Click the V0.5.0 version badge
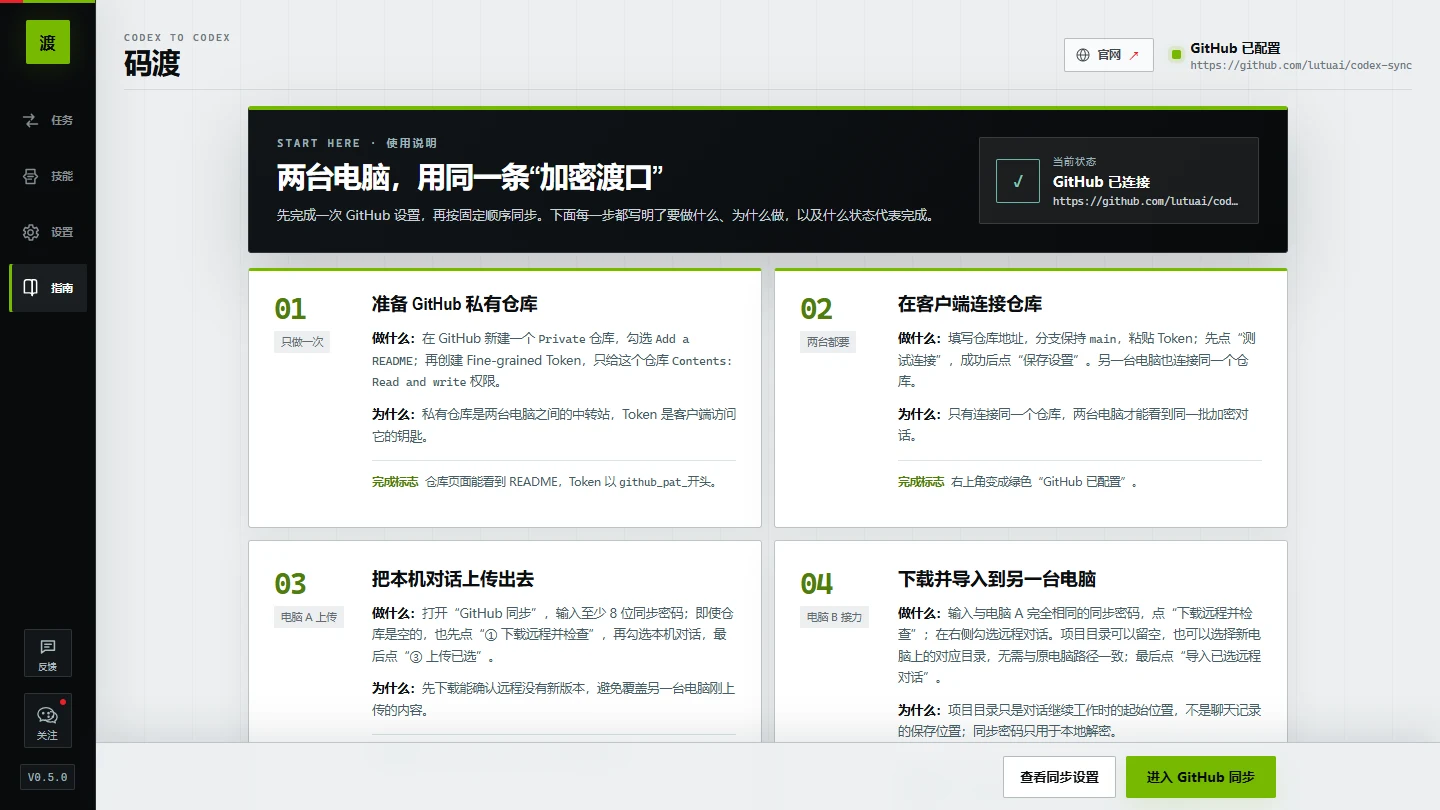 click(x=47, y=777)
